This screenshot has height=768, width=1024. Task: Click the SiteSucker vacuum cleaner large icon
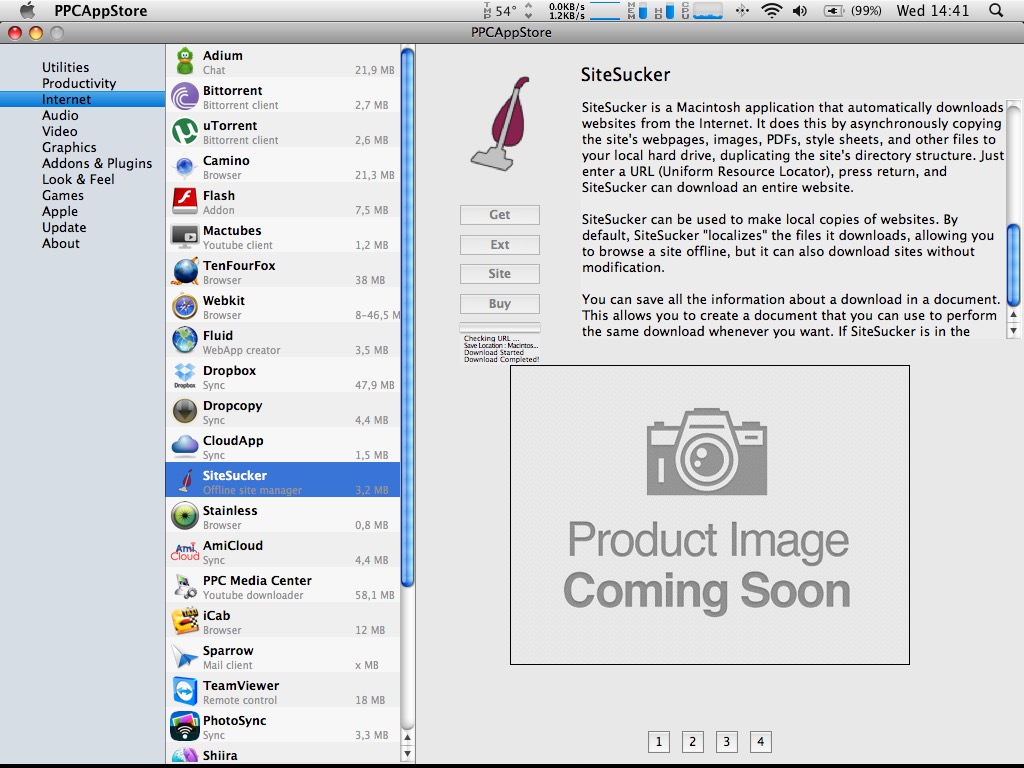[502, 123]
